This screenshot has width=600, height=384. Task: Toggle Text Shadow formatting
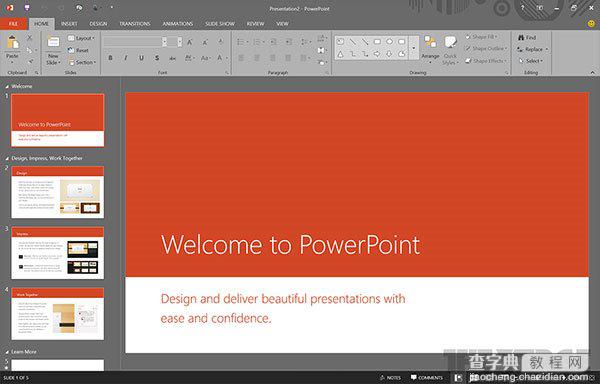point(157,58)
